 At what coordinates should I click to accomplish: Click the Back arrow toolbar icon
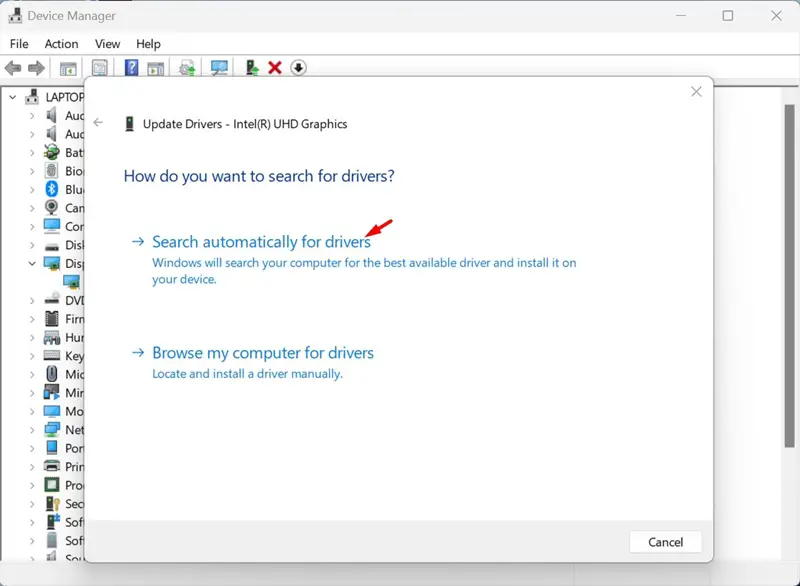(13, 68)
